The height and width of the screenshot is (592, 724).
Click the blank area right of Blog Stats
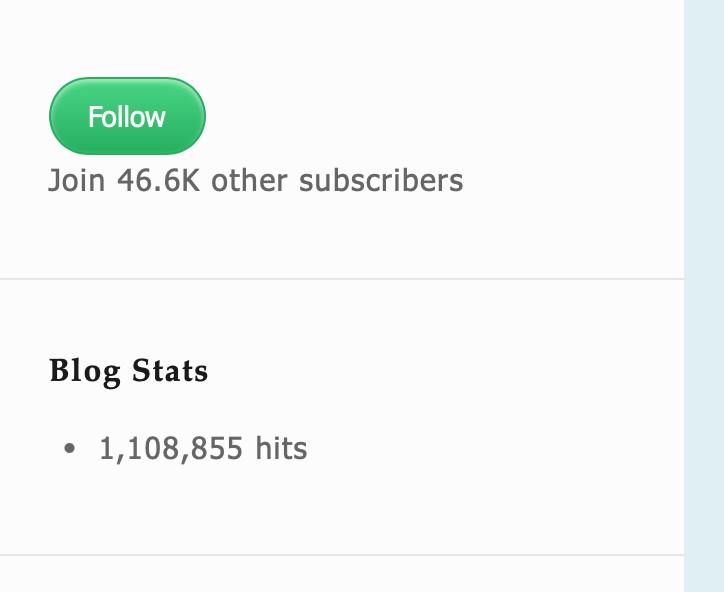[440, 371]
